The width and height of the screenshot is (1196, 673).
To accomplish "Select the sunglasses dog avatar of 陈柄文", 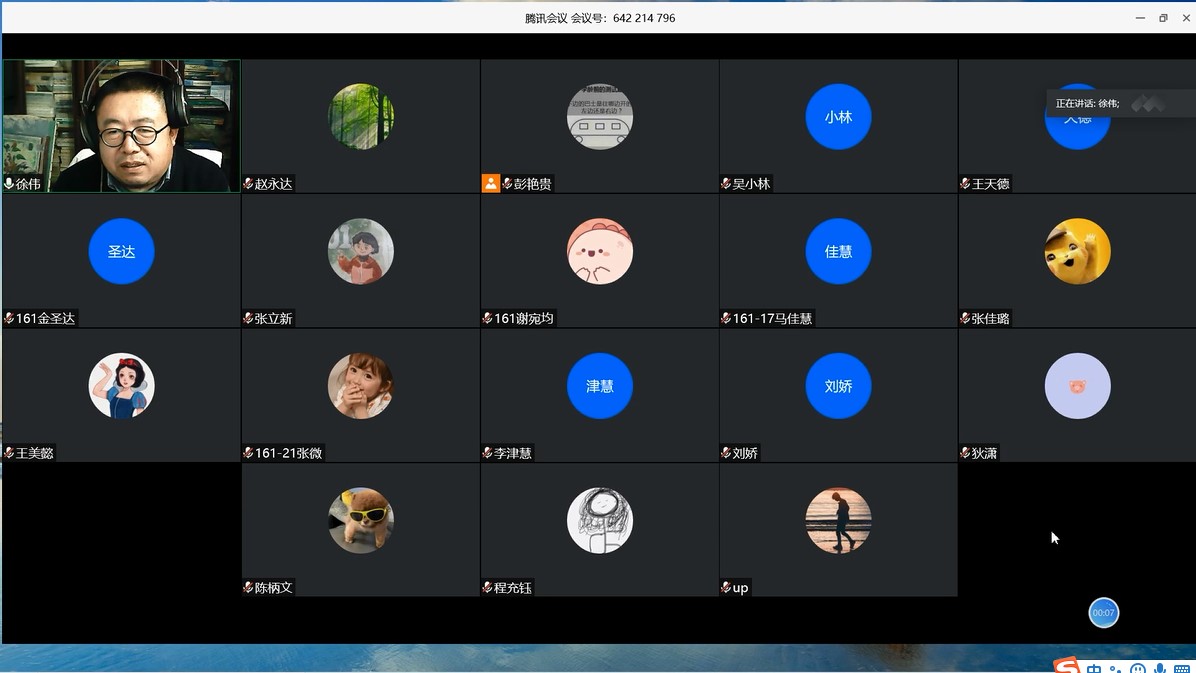I will [360, 520].
